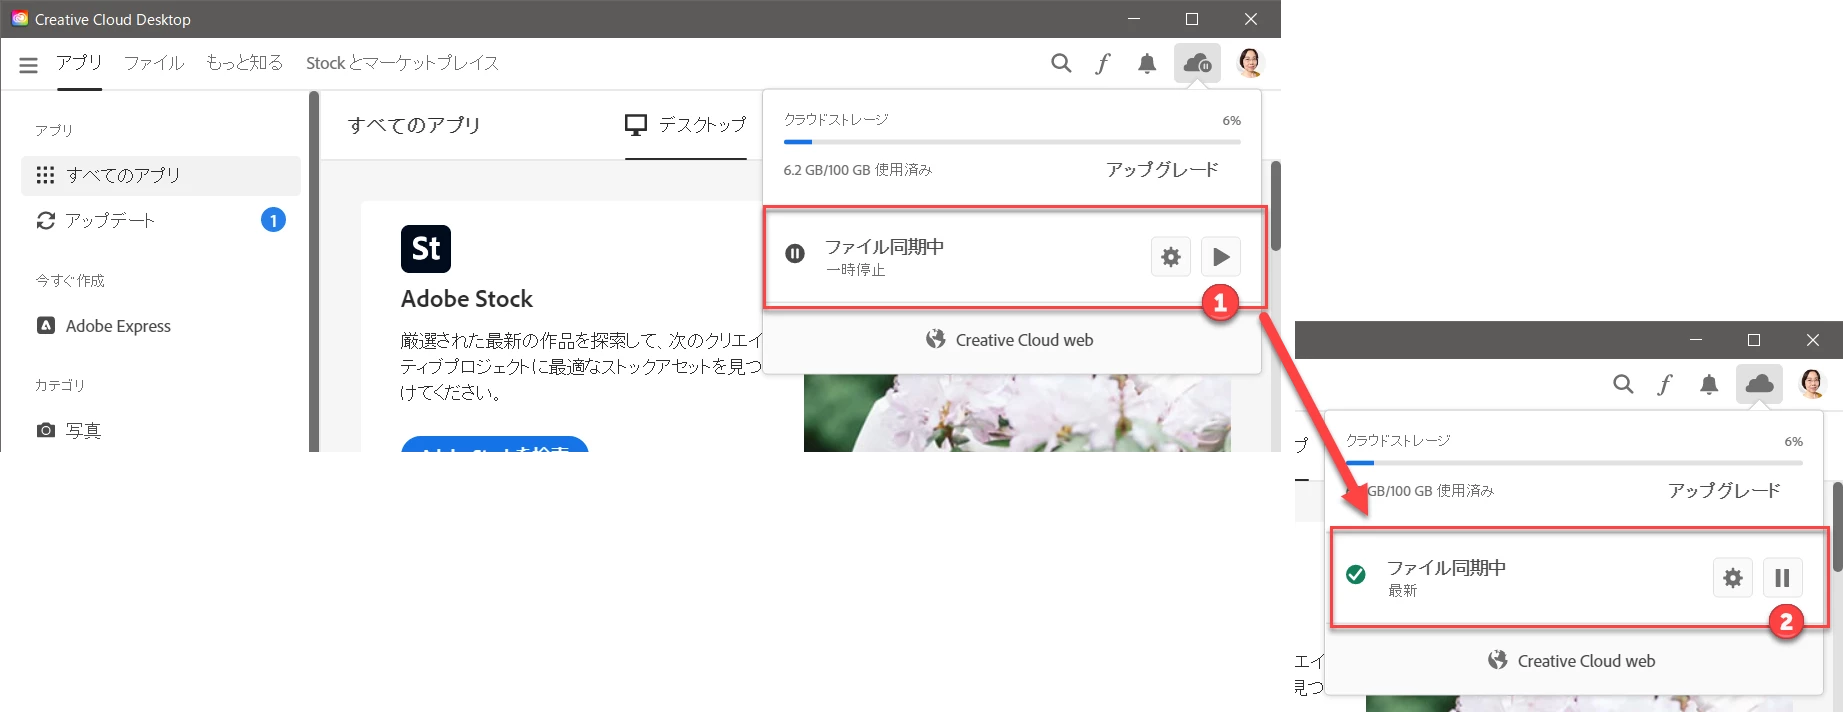Click the main window vertical scrollbar
This screenshot has height=712, width=1843.
[1275, 205]
